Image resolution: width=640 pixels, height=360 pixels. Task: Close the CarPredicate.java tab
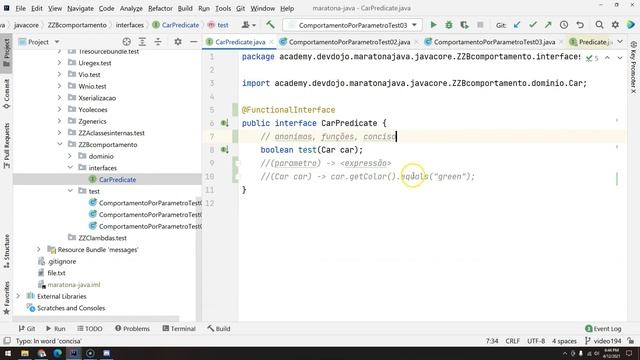click(271, 42)
